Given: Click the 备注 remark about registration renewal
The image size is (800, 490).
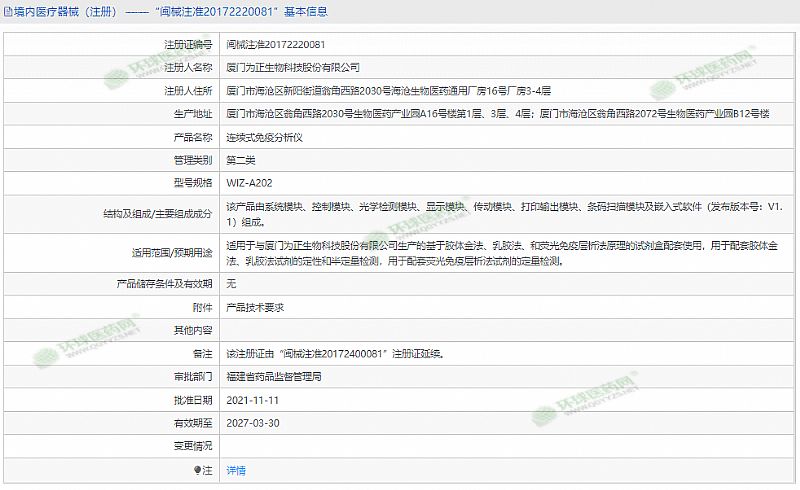Looking at the screenshot, I should pos(334,354).
